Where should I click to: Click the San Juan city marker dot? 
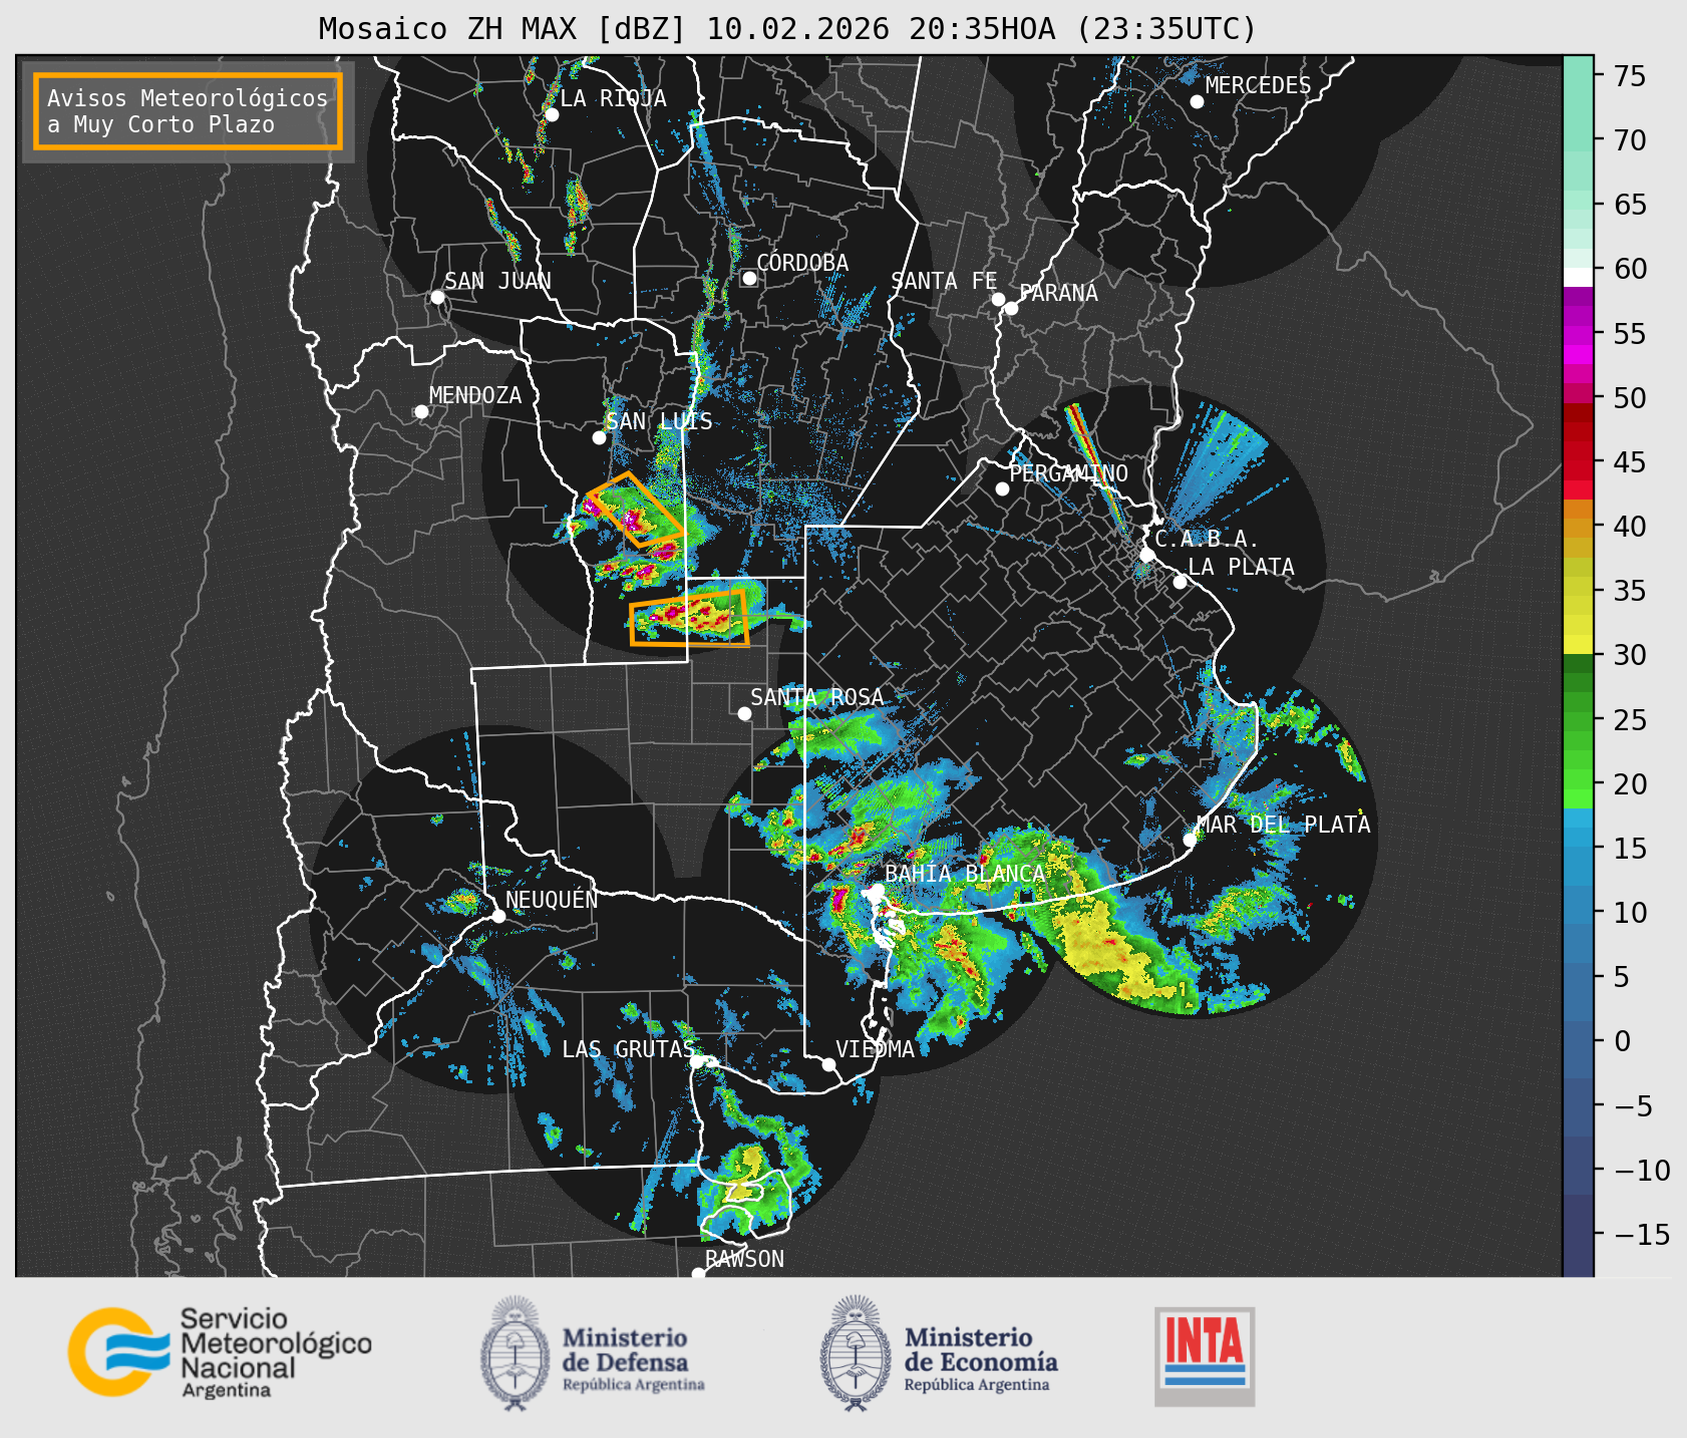[x=437, y=297]
